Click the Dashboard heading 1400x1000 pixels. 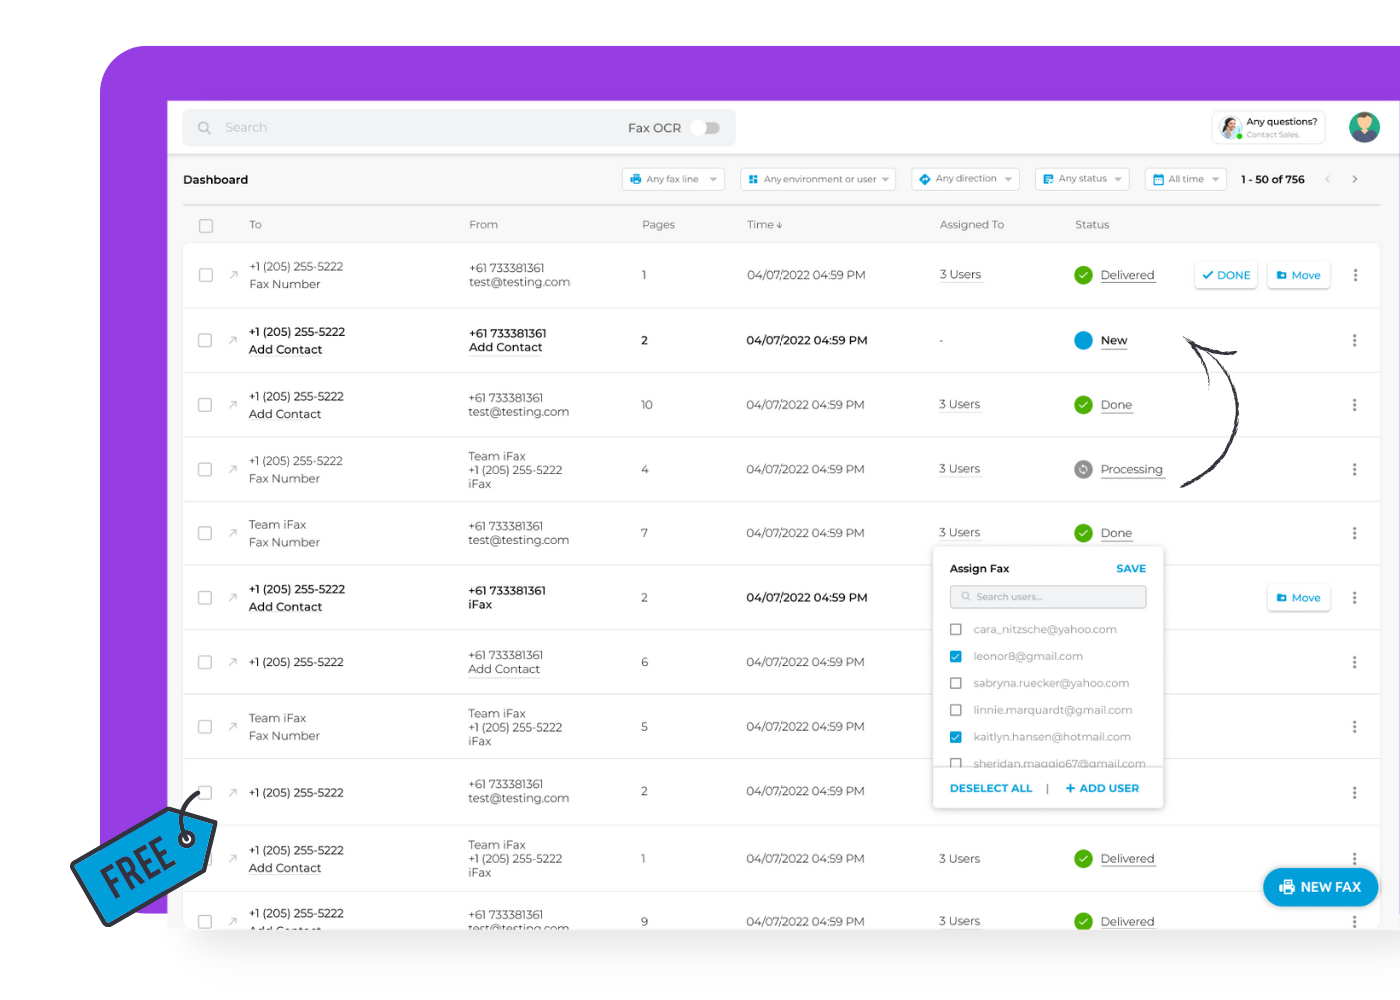(x=216, y=180)
